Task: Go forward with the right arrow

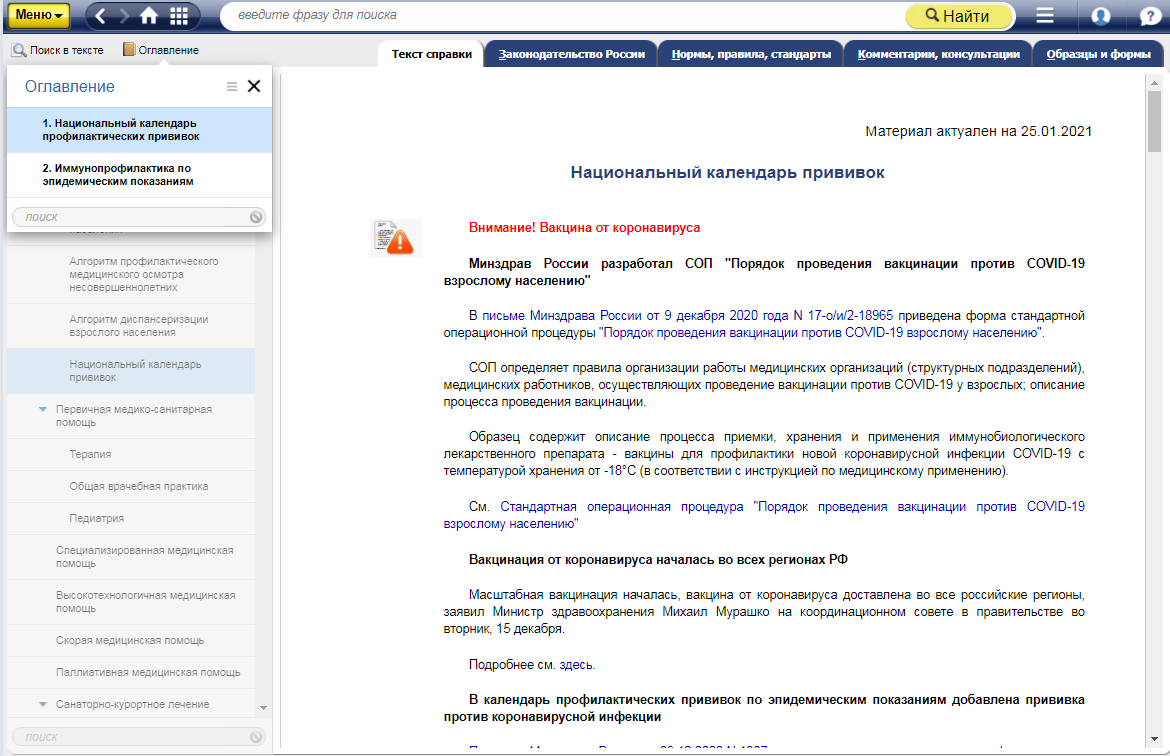Action: tap(124, 16)
